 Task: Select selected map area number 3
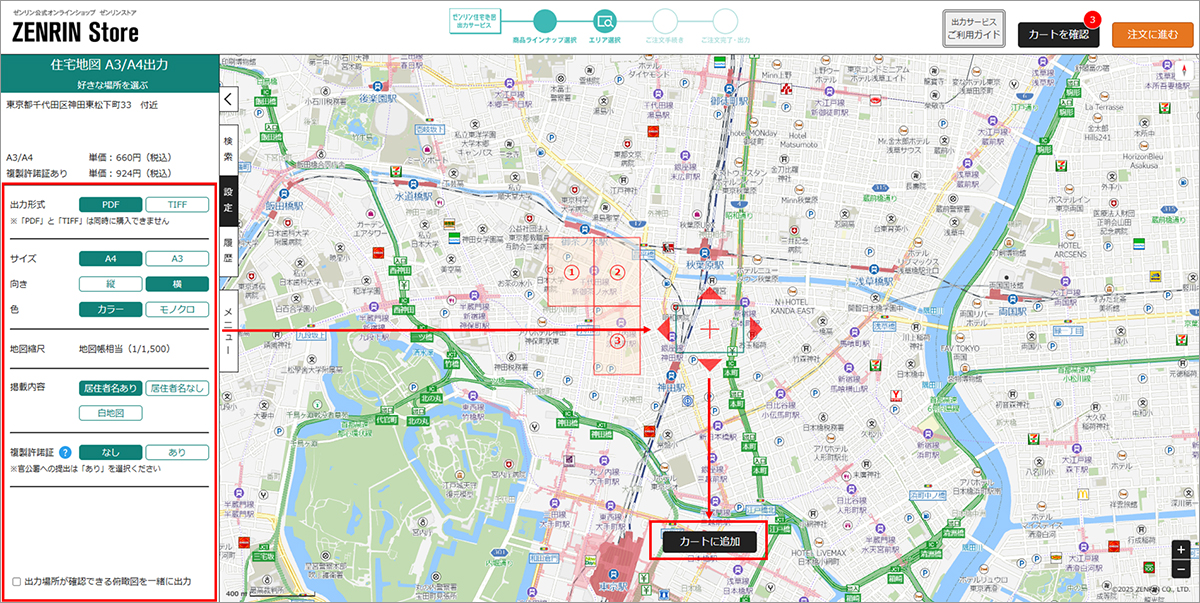click(618, 342)
